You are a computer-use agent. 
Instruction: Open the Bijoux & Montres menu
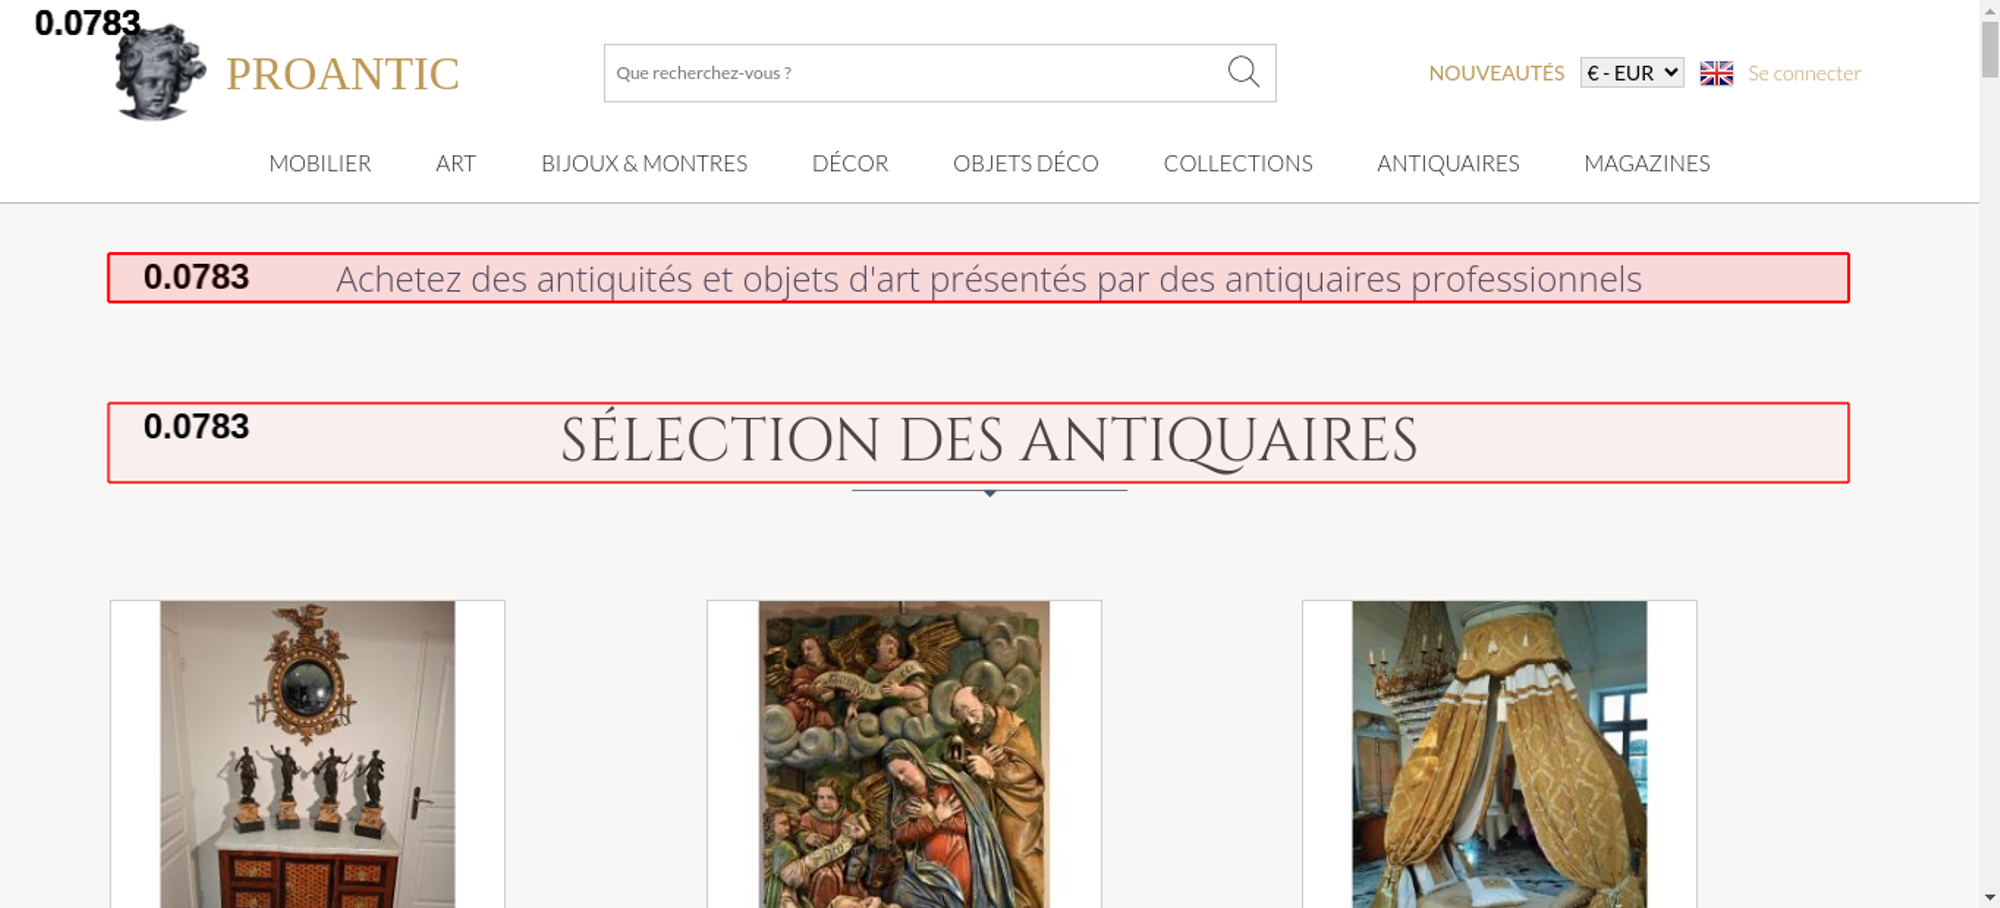point(644,163)
